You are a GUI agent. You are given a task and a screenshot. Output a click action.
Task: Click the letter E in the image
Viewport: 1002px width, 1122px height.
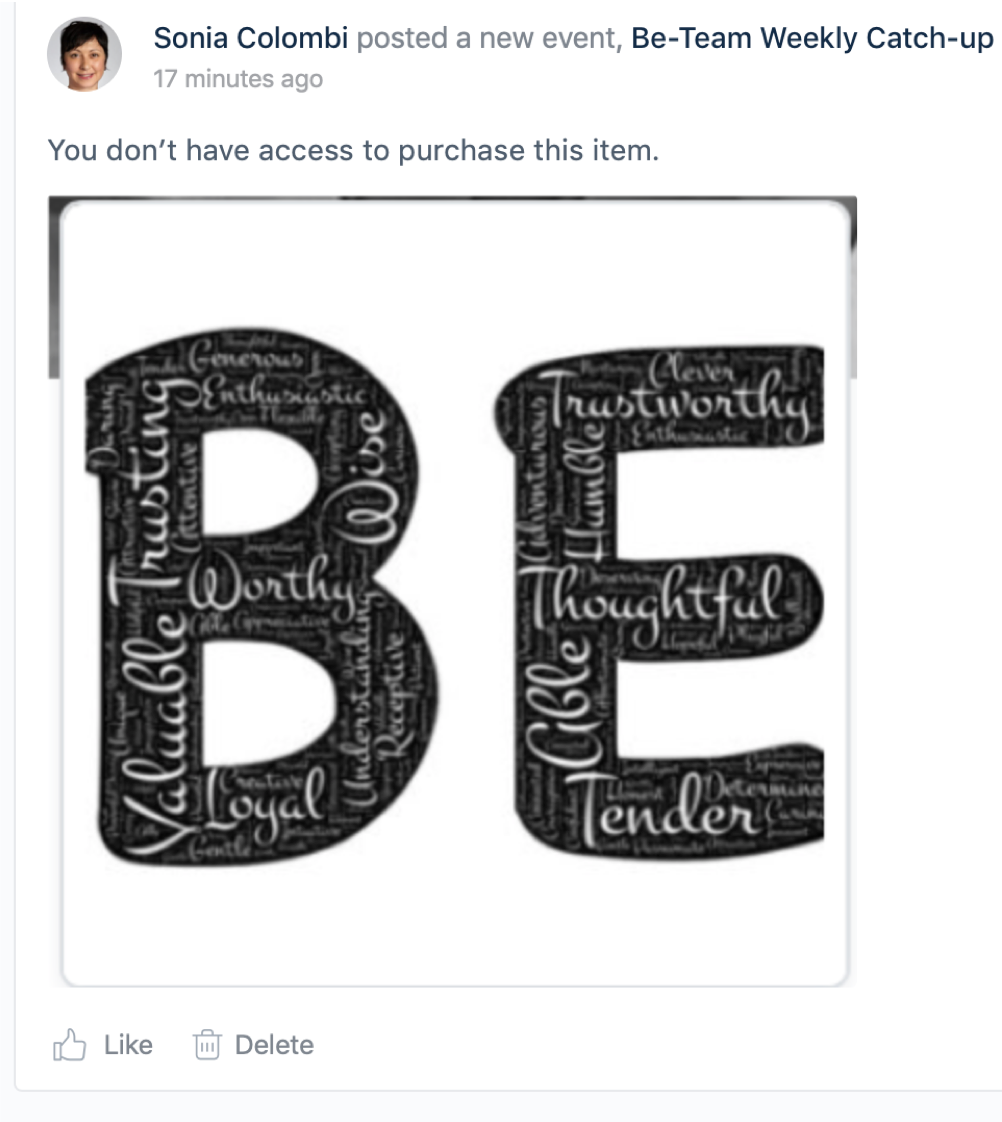658,601
